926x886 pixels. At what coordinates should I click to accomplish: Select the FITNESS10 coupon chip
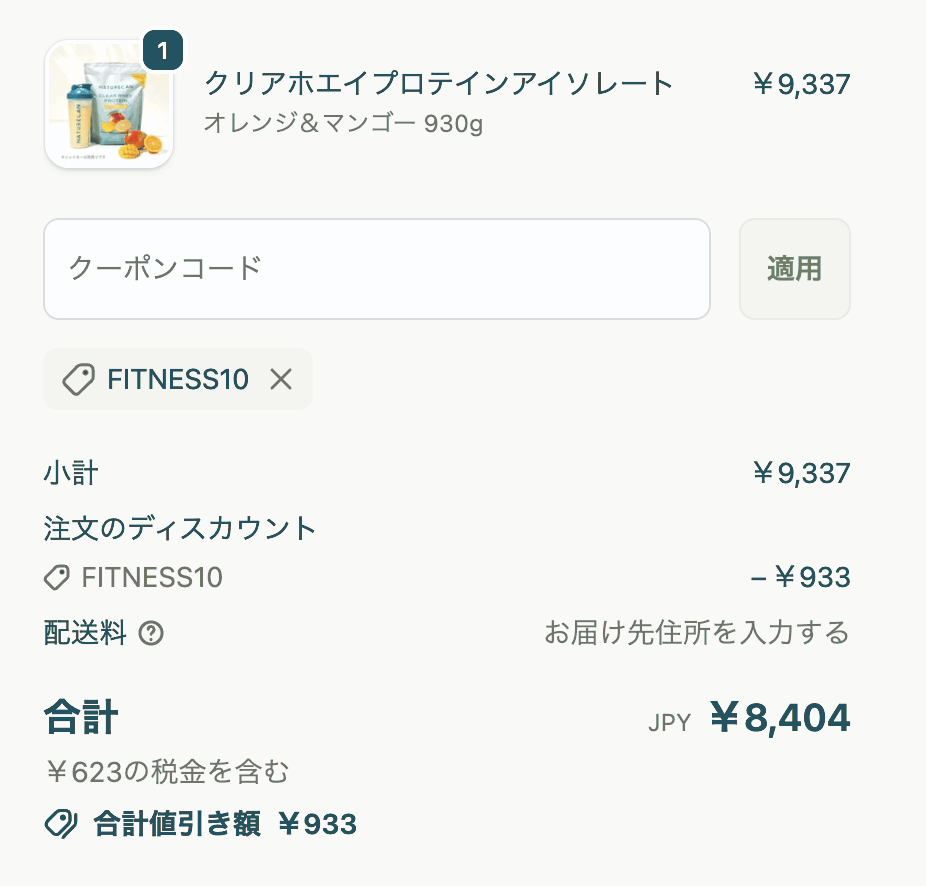[177, 379]
